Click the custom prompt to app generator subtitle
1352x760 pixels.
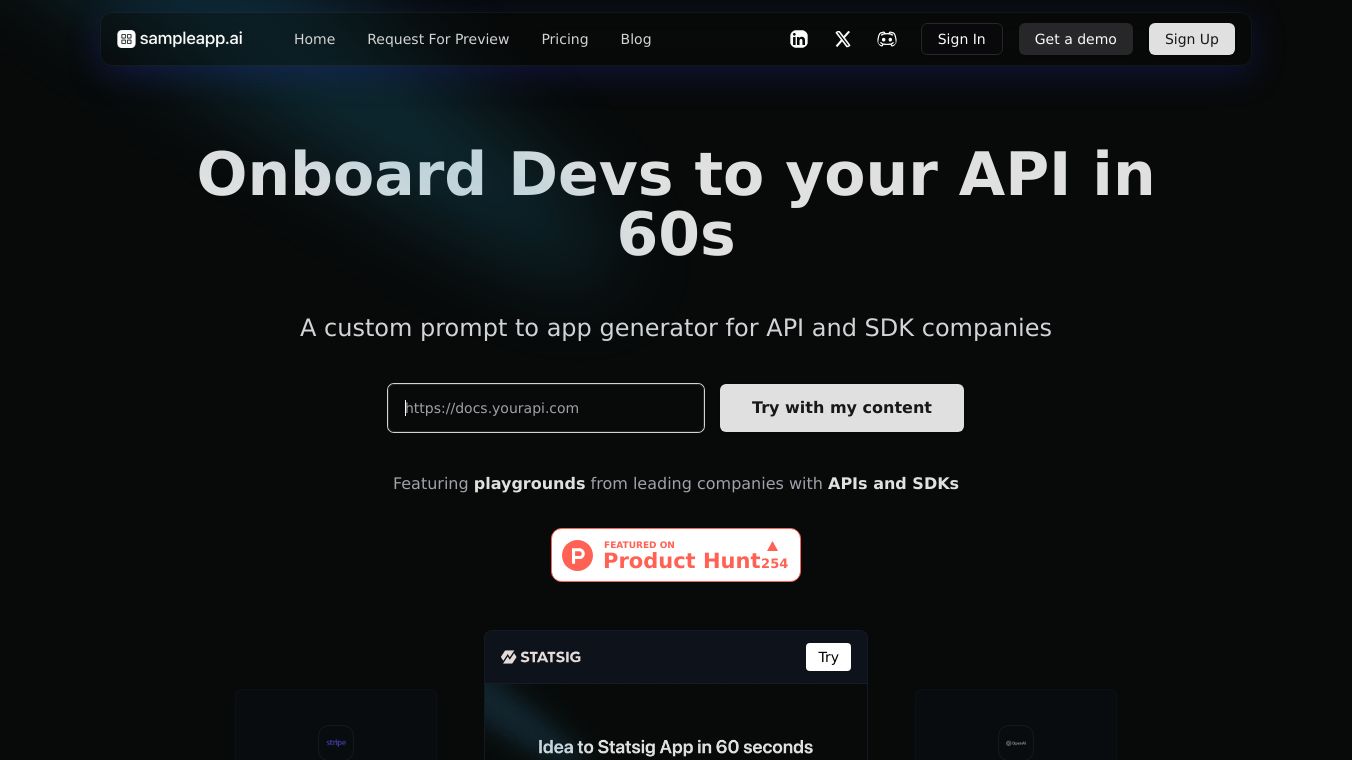pos(676,328)
